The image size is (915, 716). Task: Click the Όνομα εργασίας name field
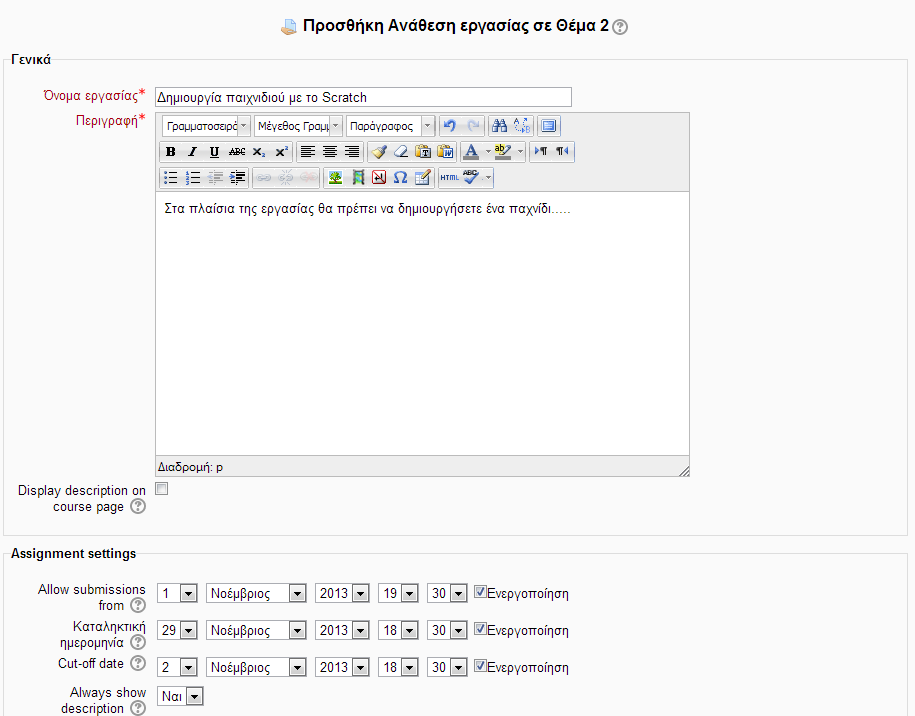(363, 97)
